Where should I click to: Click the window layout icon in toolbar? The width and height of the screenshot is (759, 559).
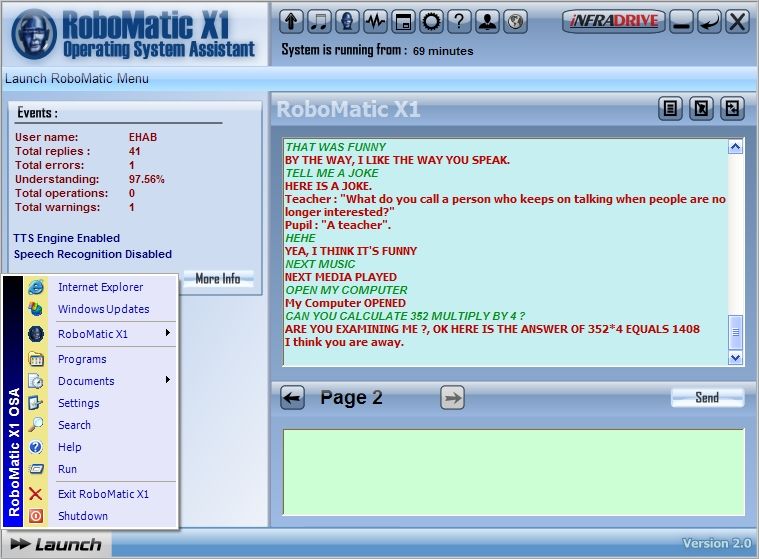click(x=403, y=22)
